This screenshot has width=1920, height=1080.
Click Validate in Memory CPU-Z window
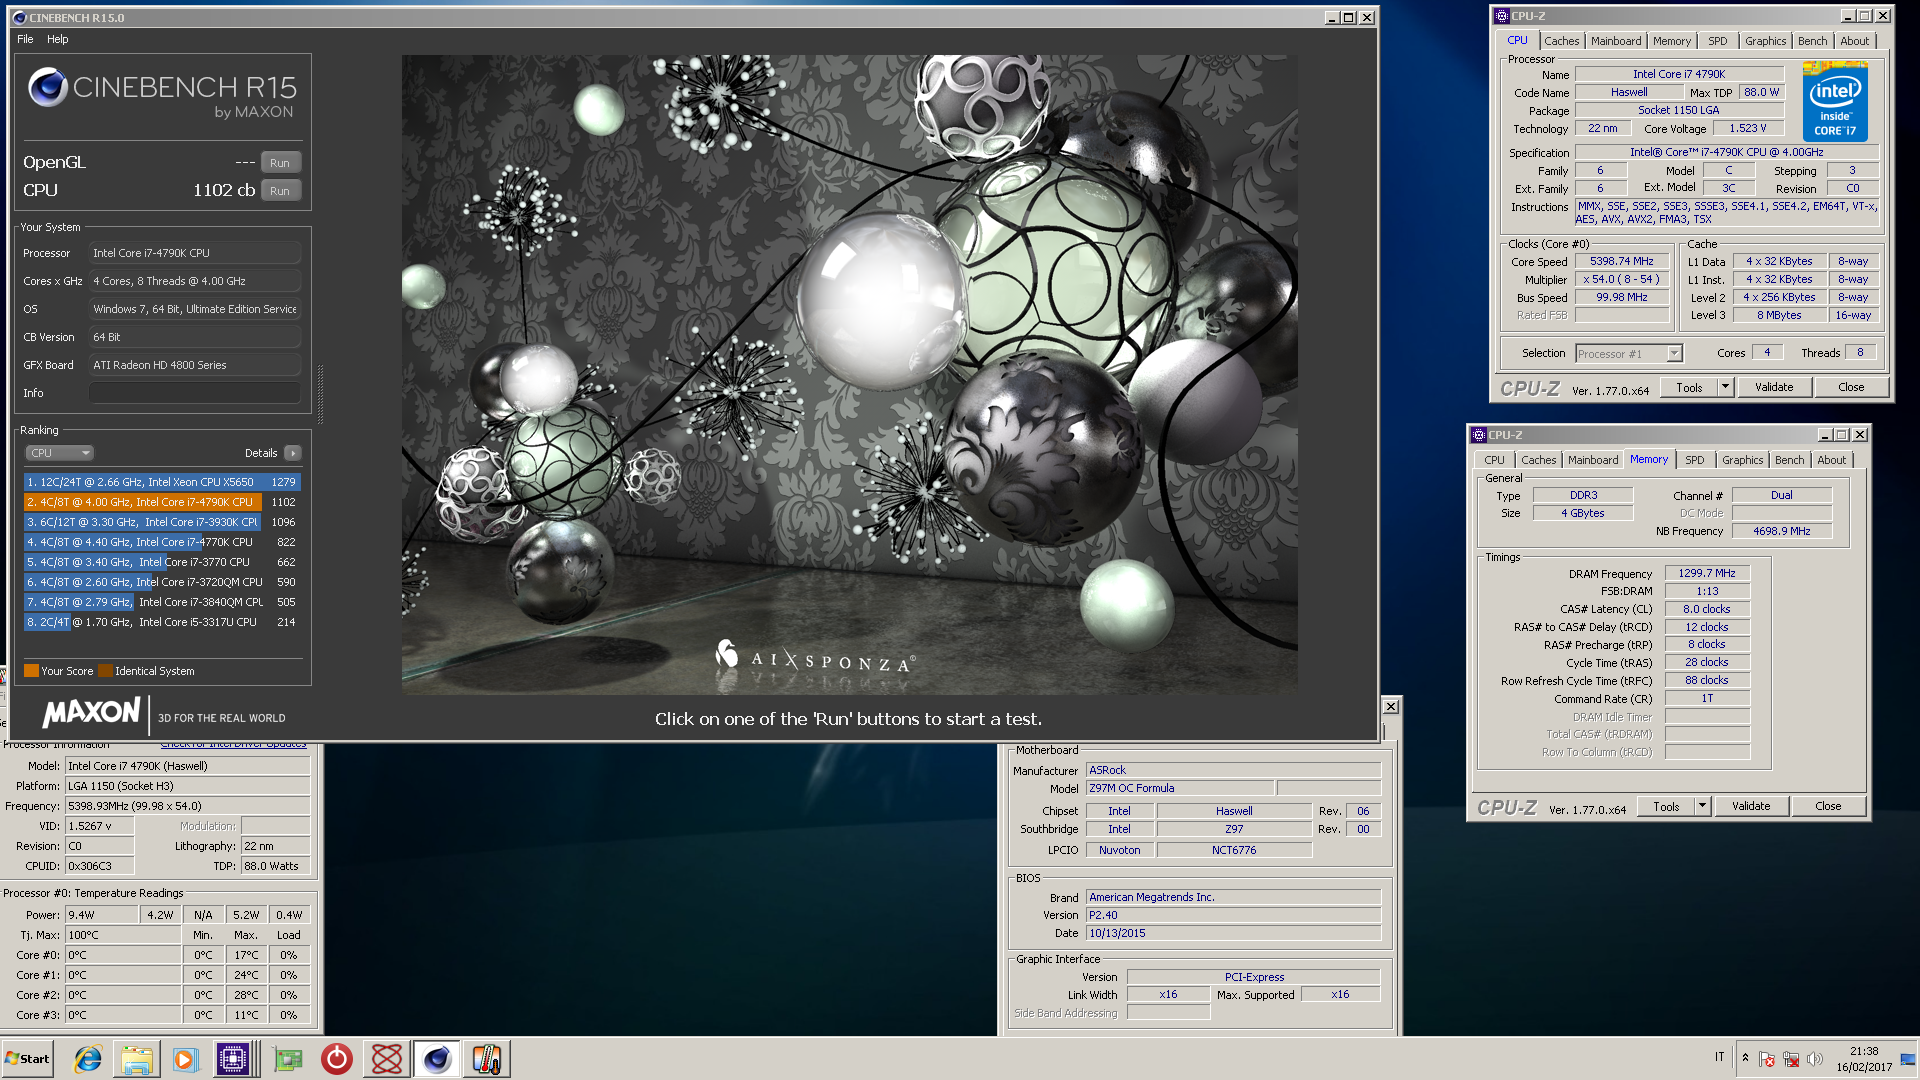click(x=1751, y=807)
